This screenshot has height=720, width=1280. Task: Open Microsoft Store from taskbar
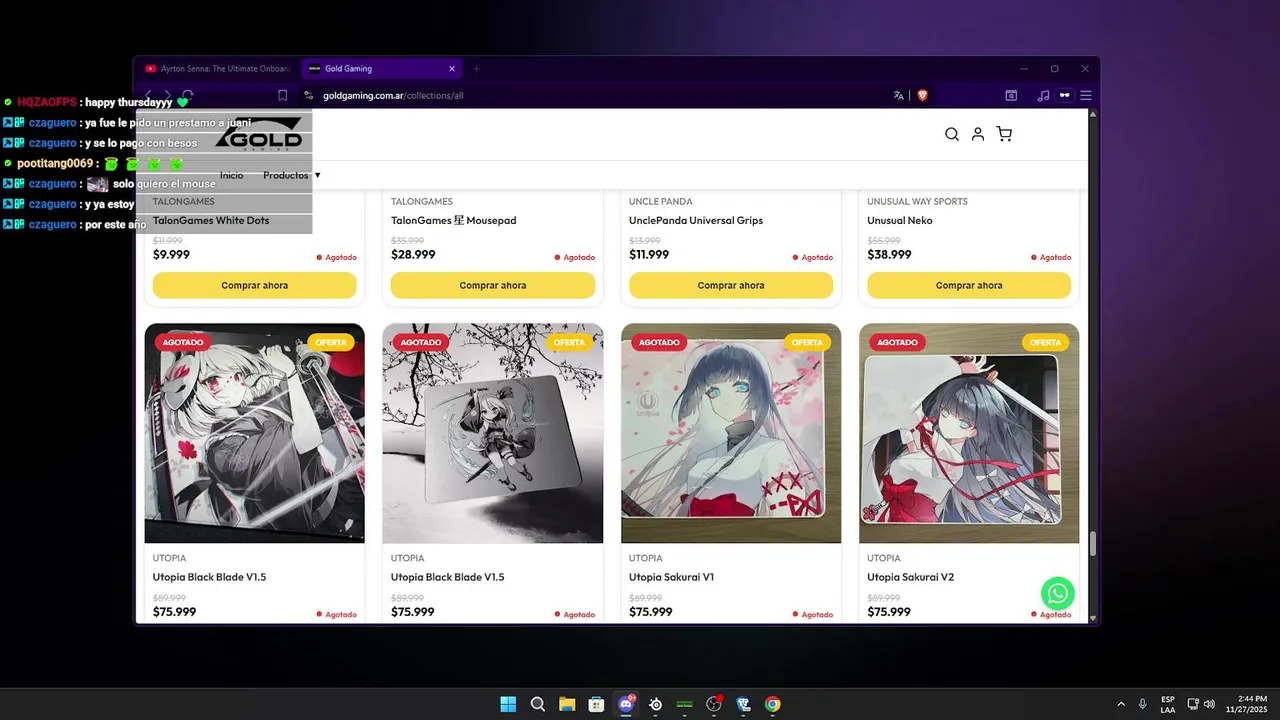(596, 704)
